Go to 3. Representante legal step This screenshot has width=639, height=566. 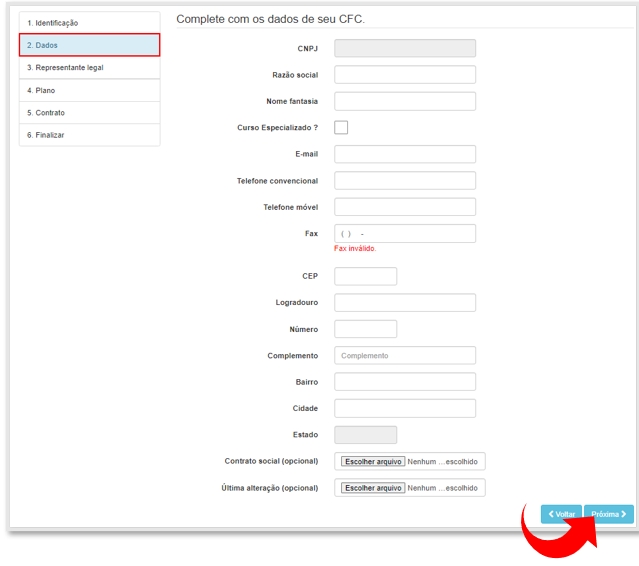pos(89,68)
